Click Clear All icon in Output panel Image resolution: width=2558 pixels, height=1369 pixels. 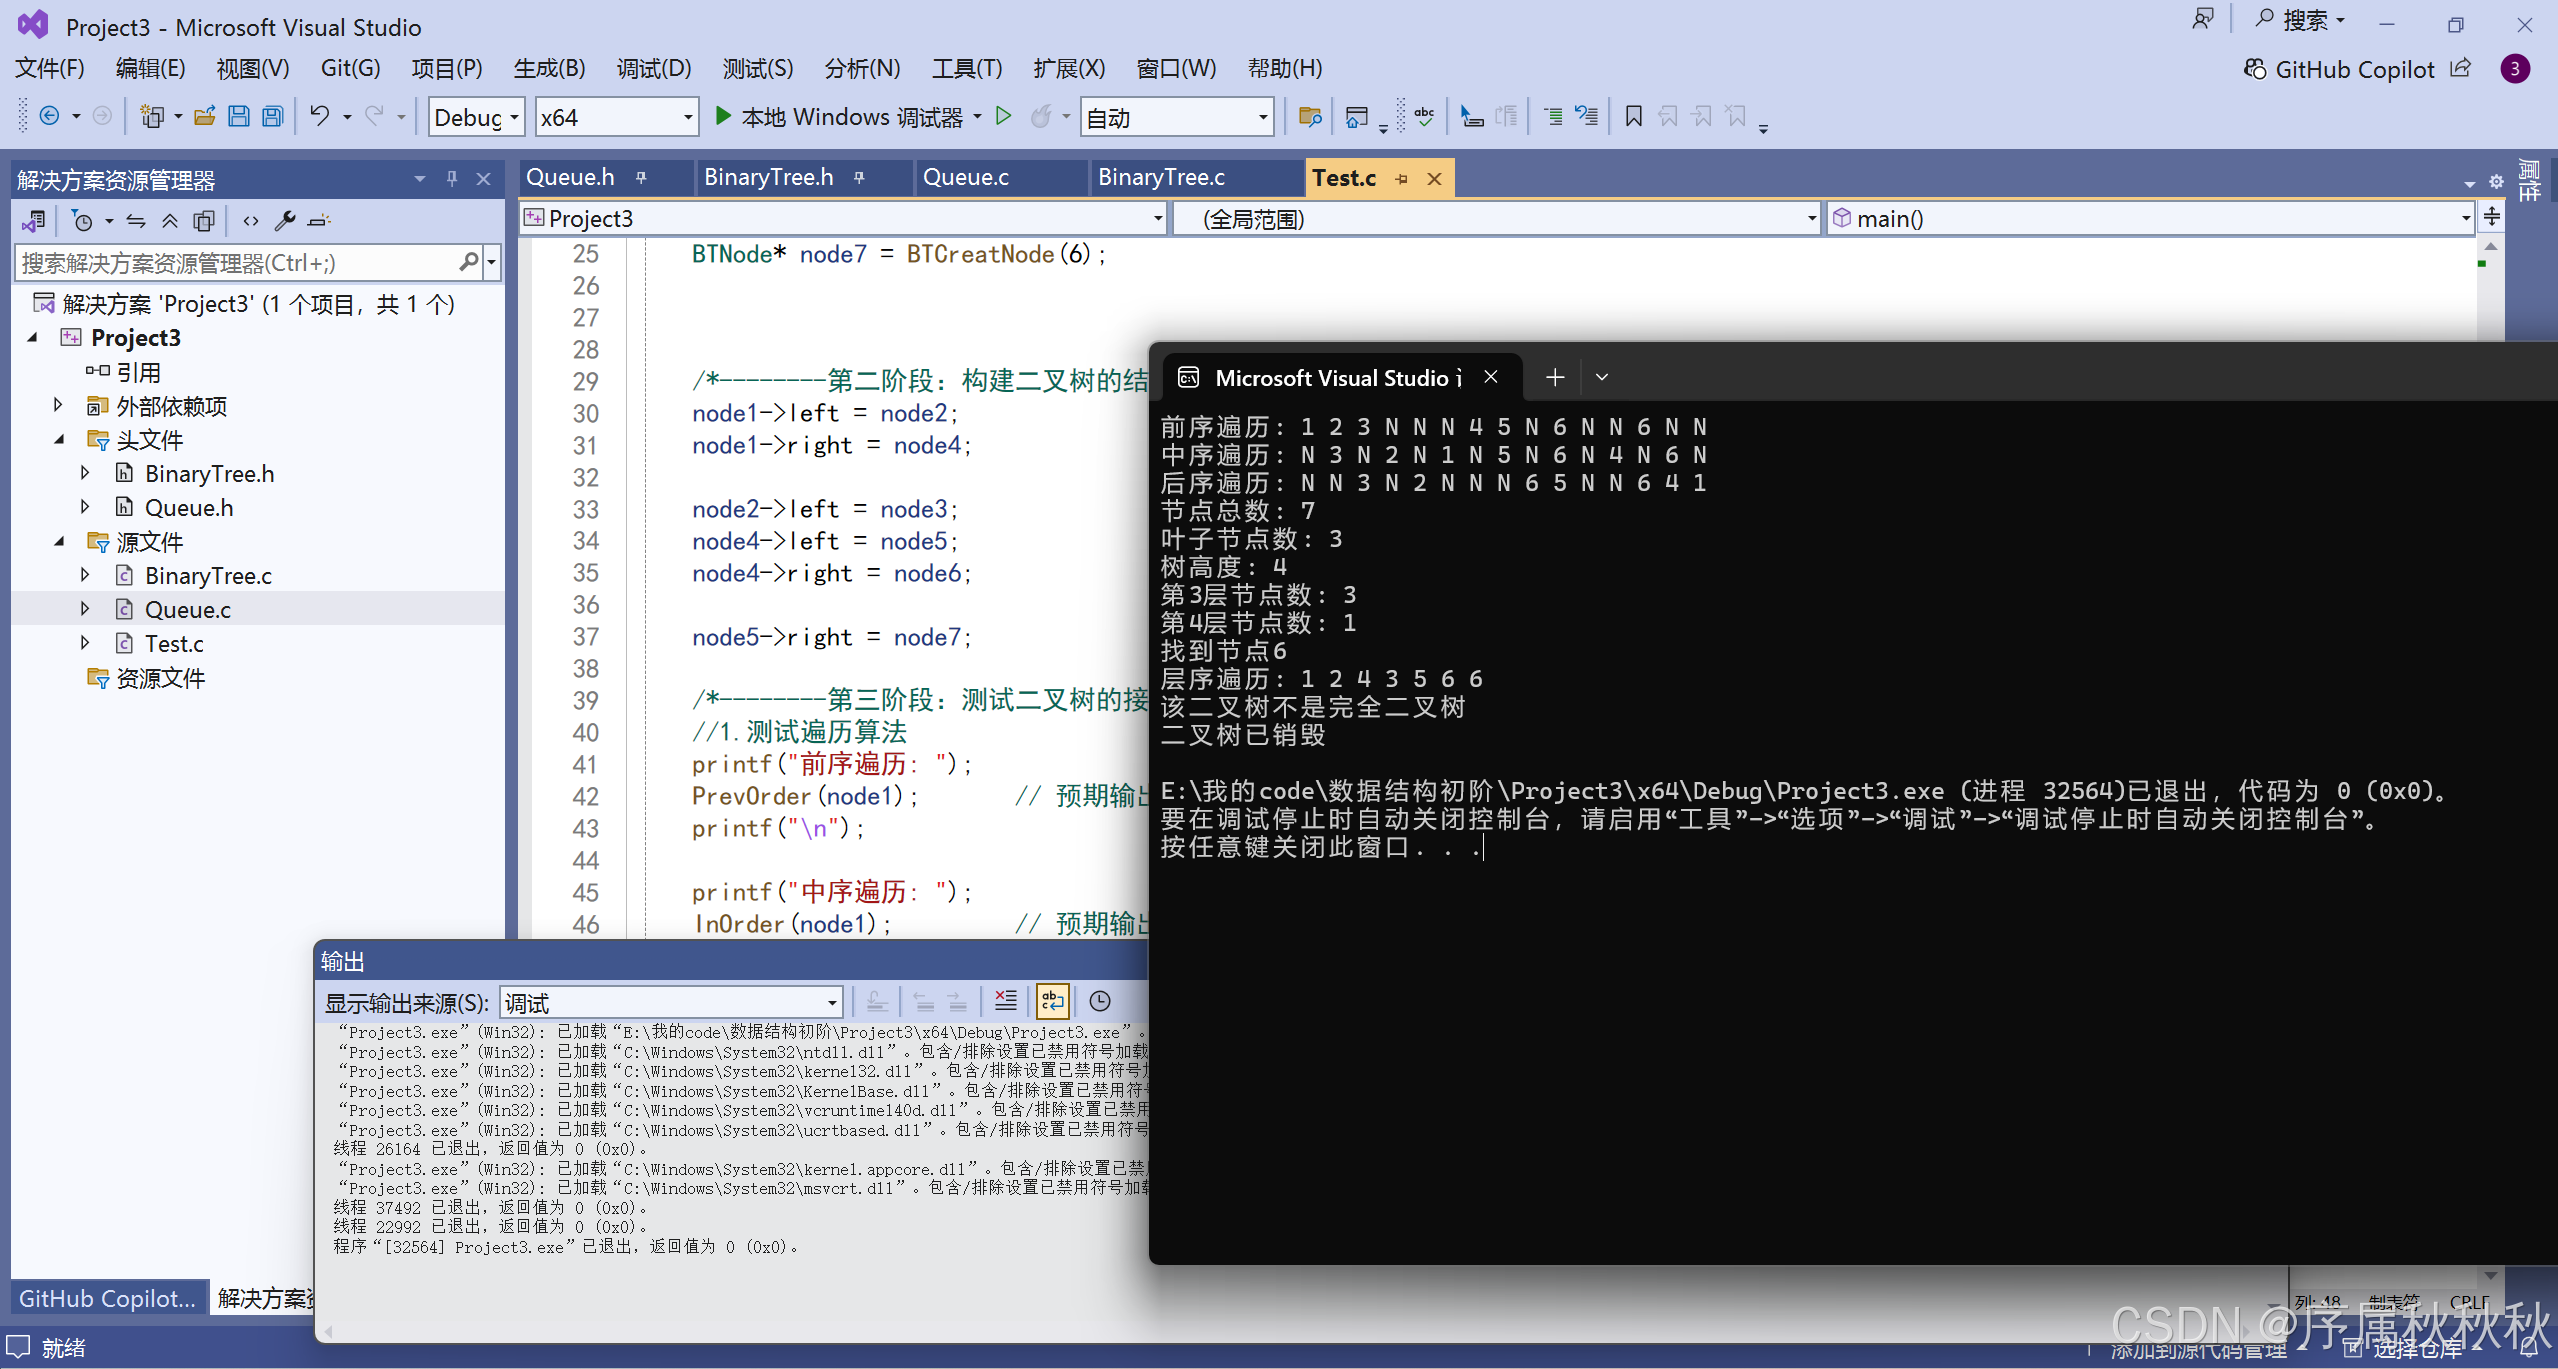pyautogui.click(x=1005, y=1001)
